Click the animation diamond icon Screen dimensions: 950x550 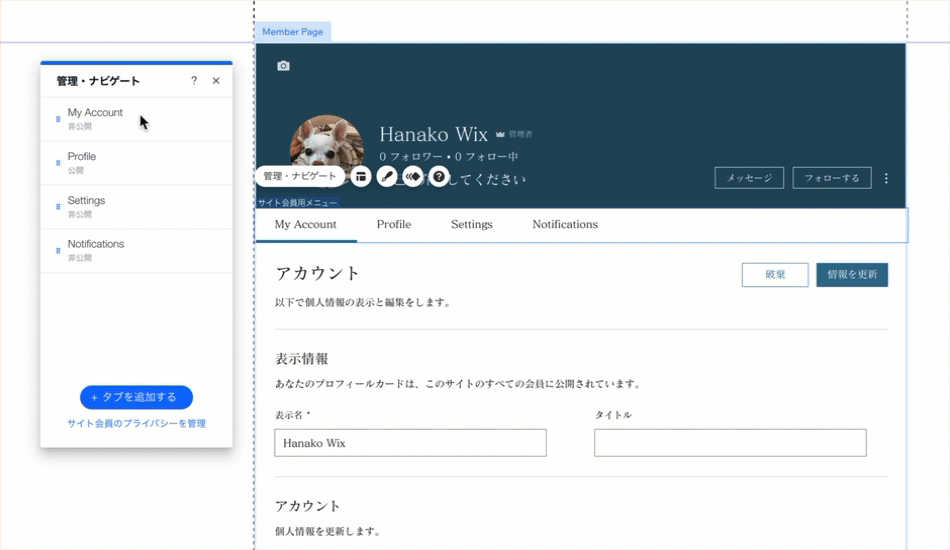pyautogui.click(x=413, y=176)
